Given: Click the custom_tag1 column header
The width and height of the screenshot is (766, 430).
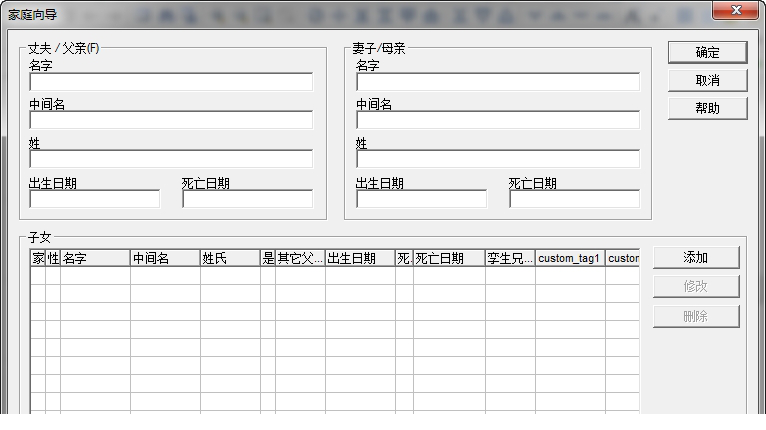Looking at the screenshot, I should 570,258.
